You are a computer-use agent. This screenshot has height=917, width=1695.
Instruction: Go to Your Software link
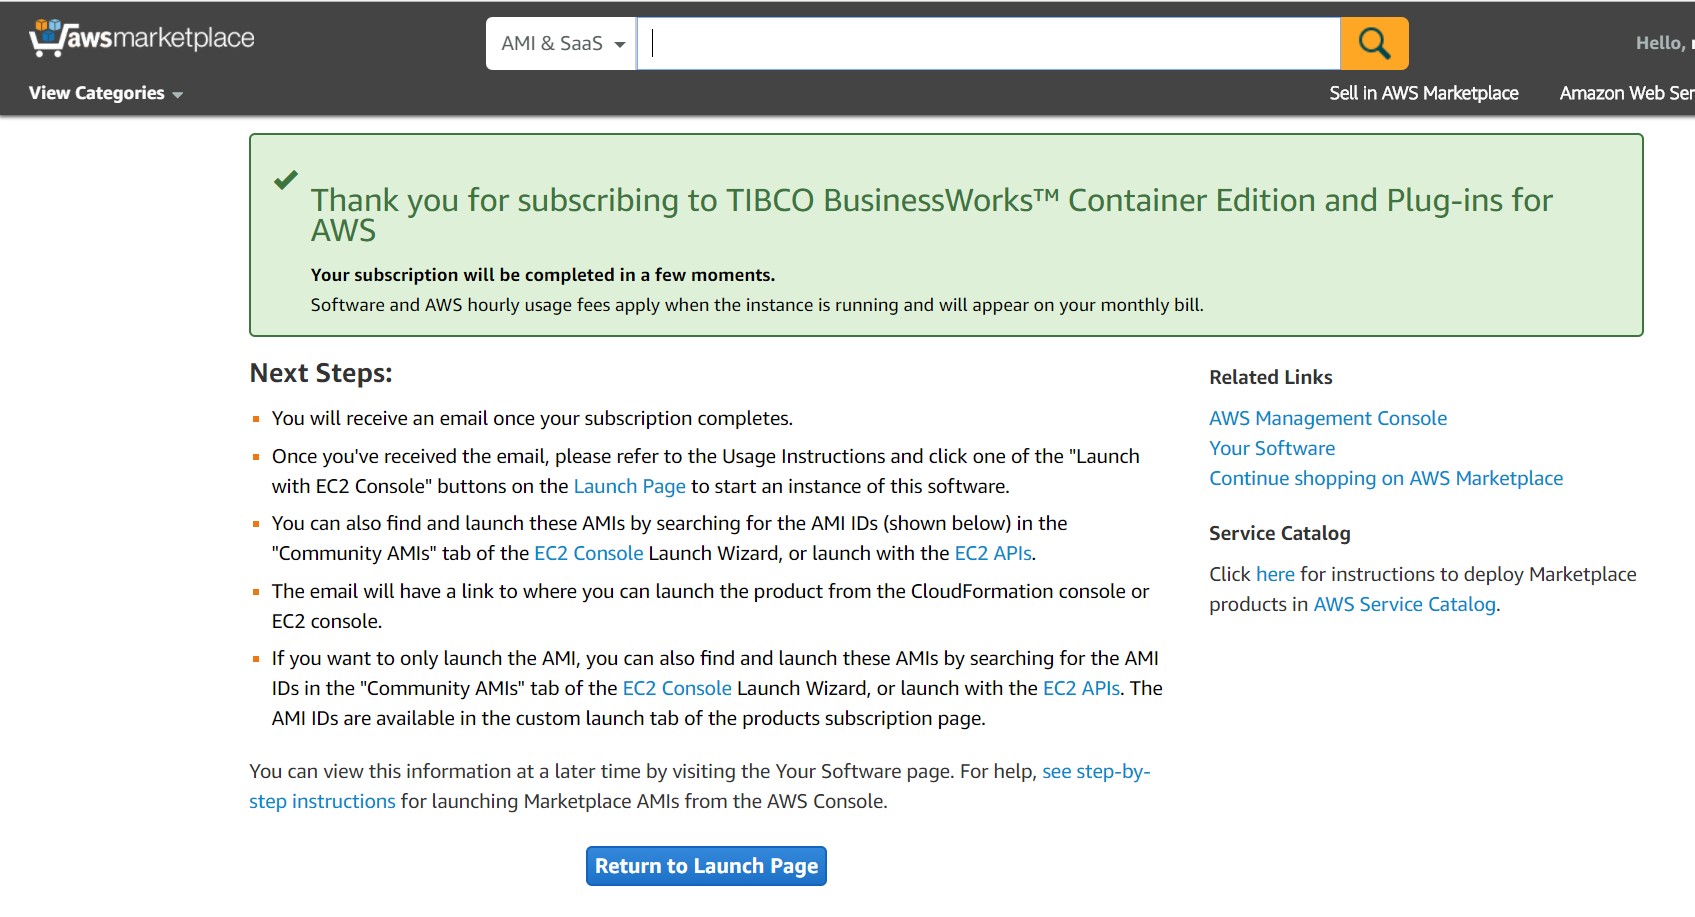pyautogui.click(x=1271, y=448)
